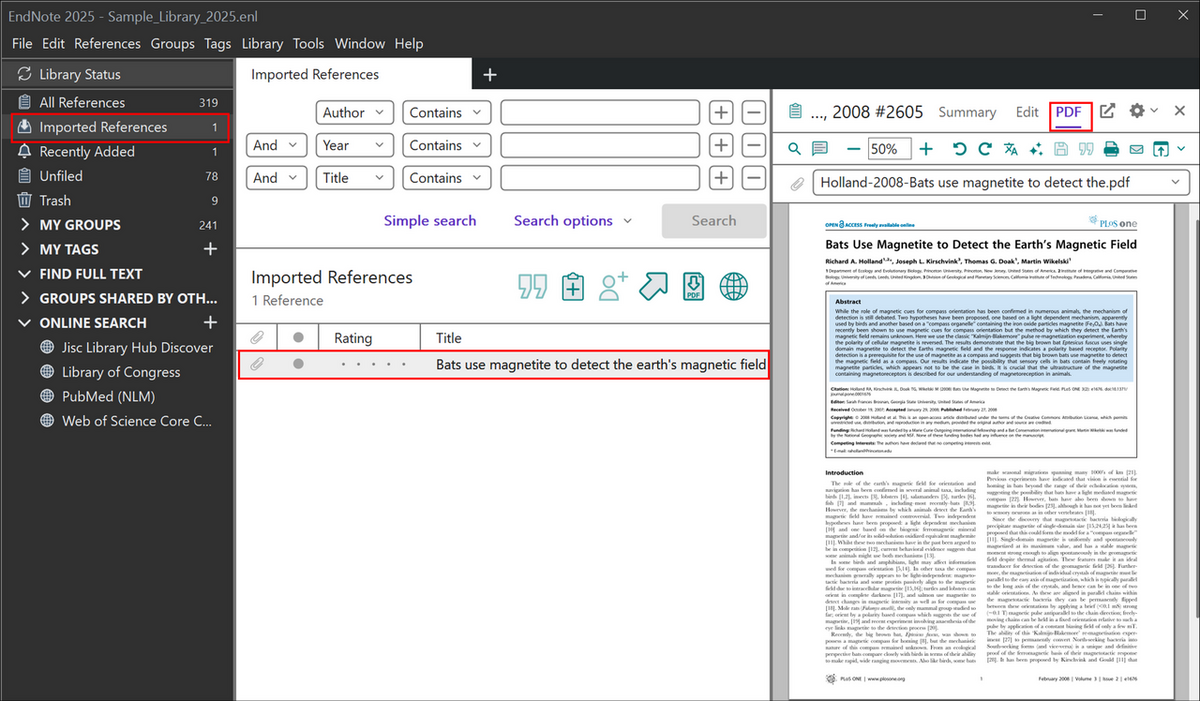
Task: Open online search via the globe icon
Action: coord(734,287)
